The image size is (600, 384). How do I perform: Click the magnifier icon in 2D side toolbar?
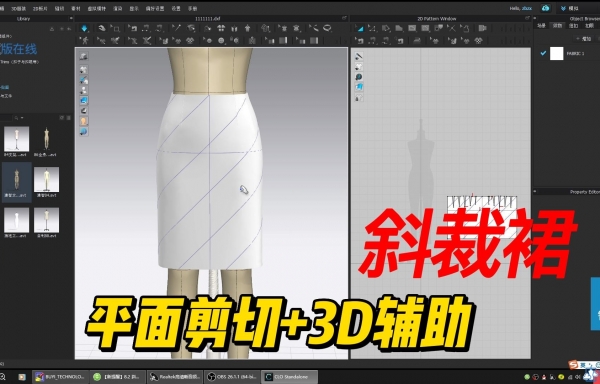359,77
